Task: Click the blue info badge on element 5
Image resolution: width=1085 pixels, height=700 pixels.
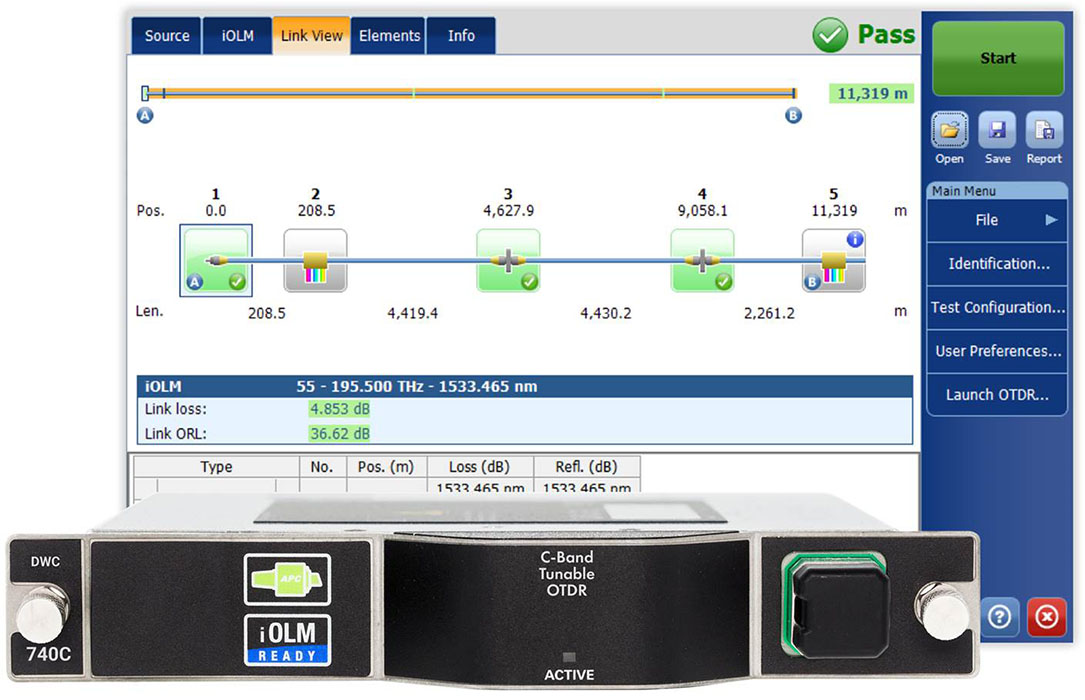Action: 855,239
